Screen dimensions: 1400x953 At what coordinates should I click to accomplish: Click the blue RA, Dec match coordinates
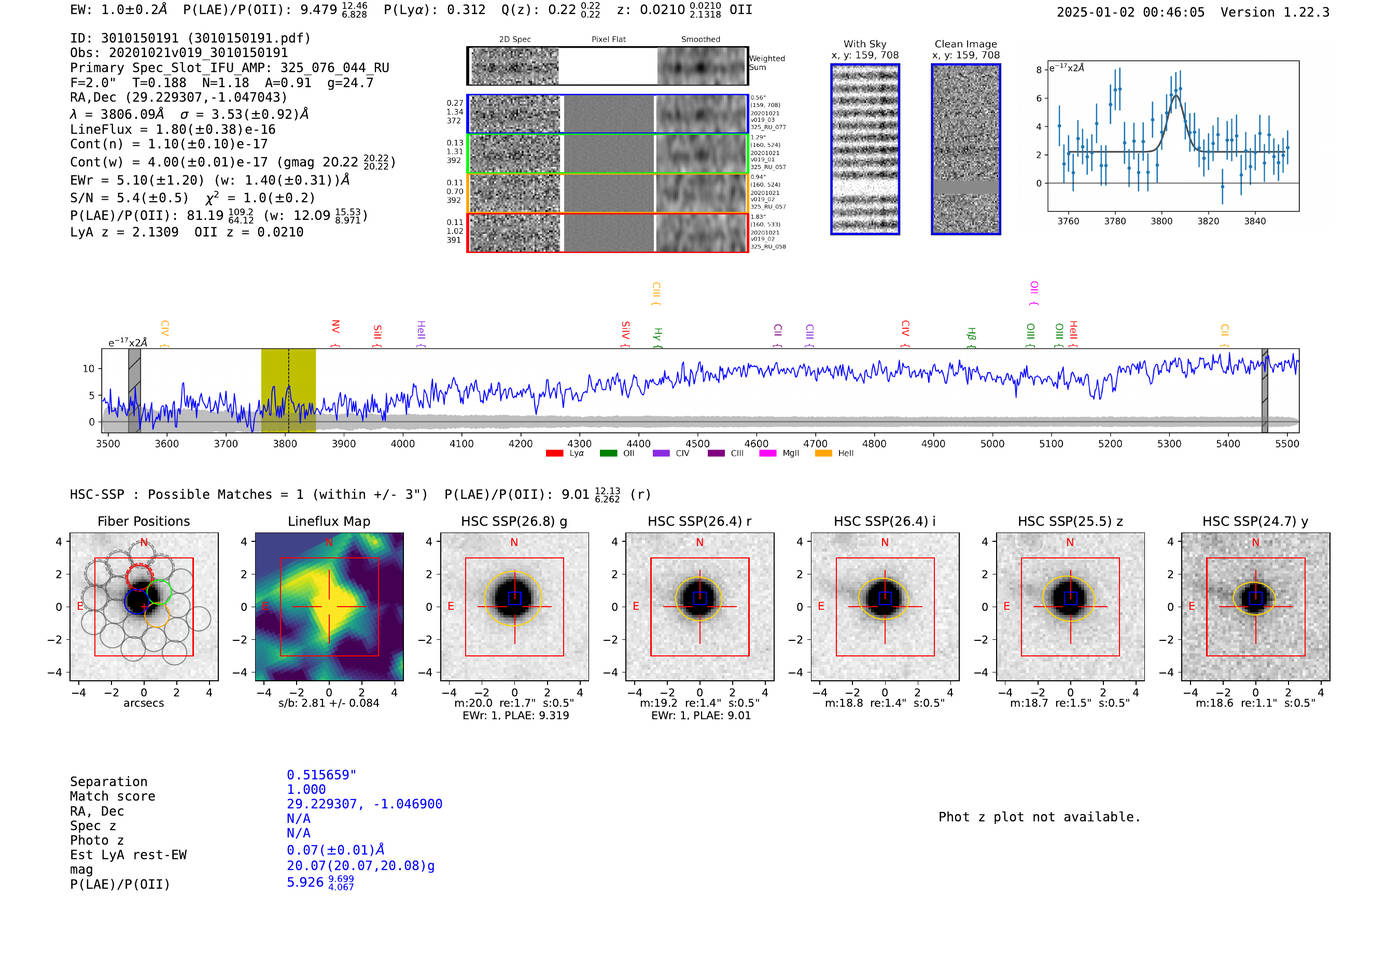point(364,804)
